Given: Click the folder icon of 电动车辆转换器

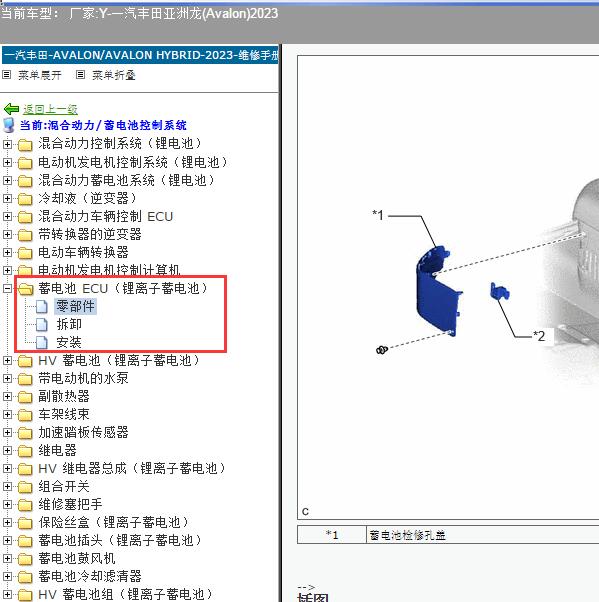Looking at the screenshot, I should click(25, 253).
